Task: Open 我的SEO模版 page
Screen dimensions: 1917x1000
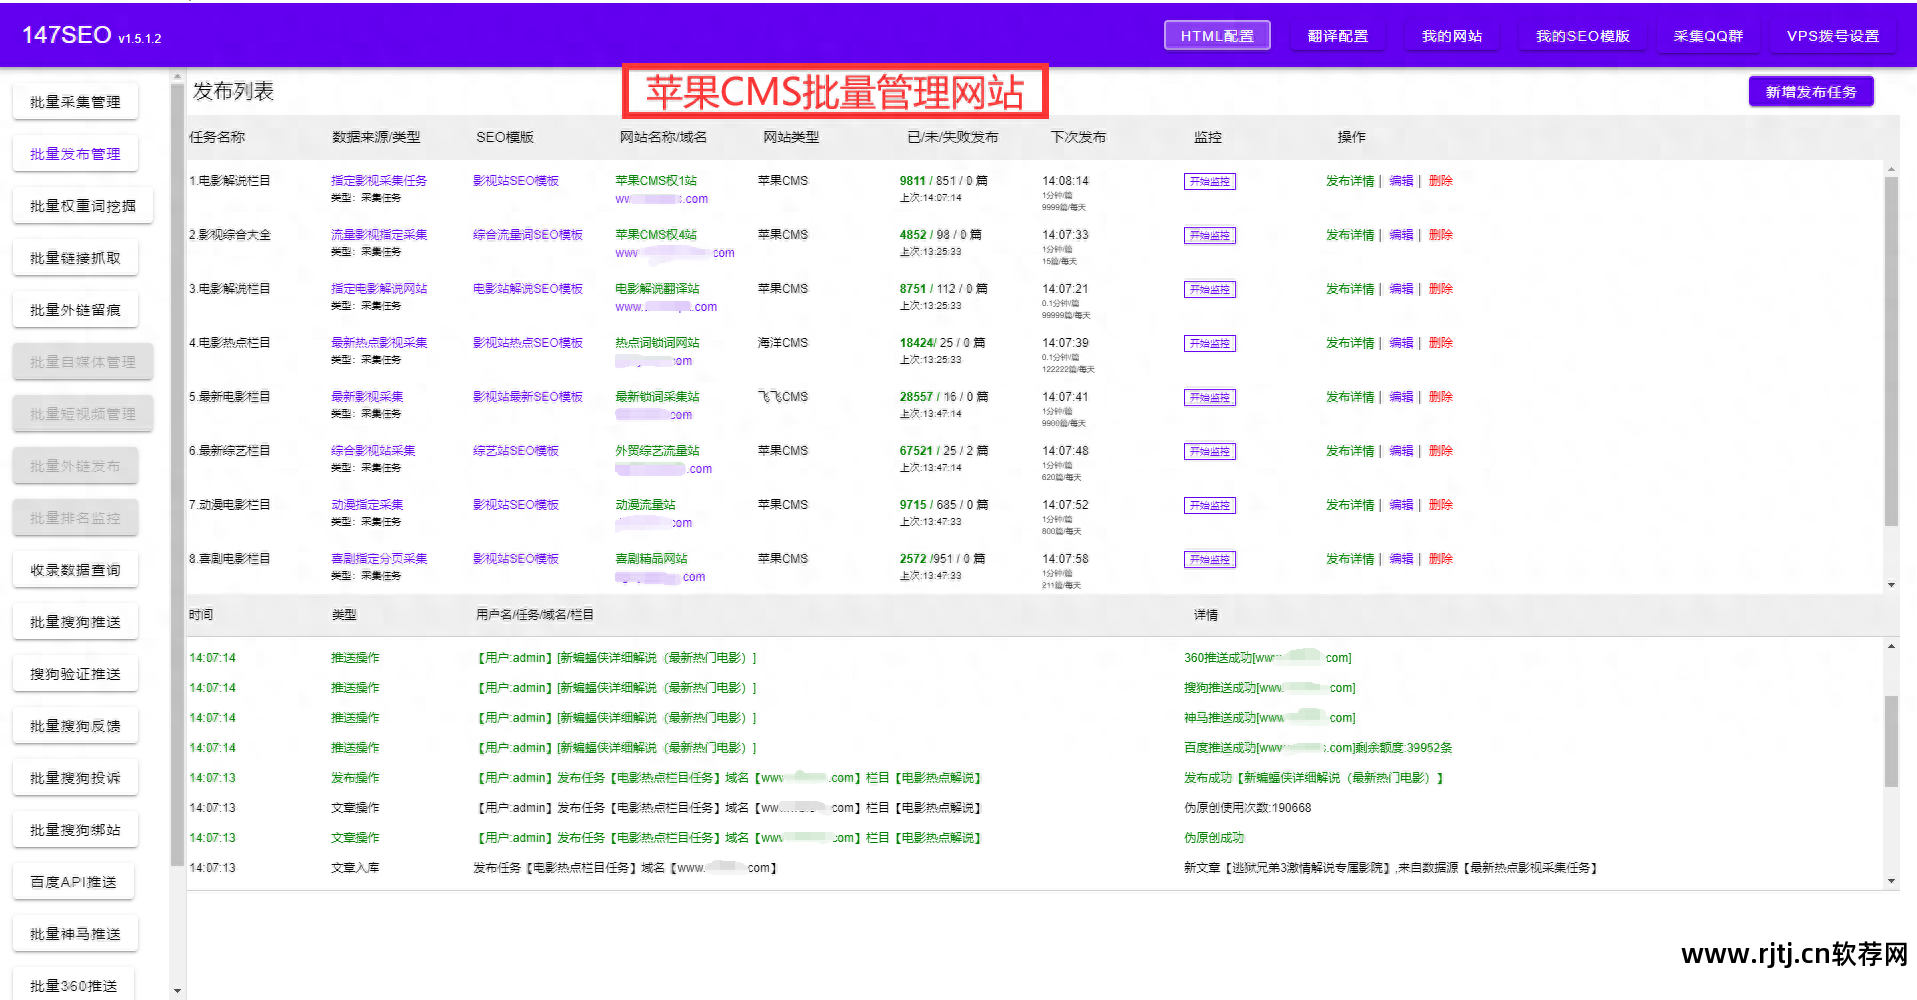Action: click(1582, 34)
